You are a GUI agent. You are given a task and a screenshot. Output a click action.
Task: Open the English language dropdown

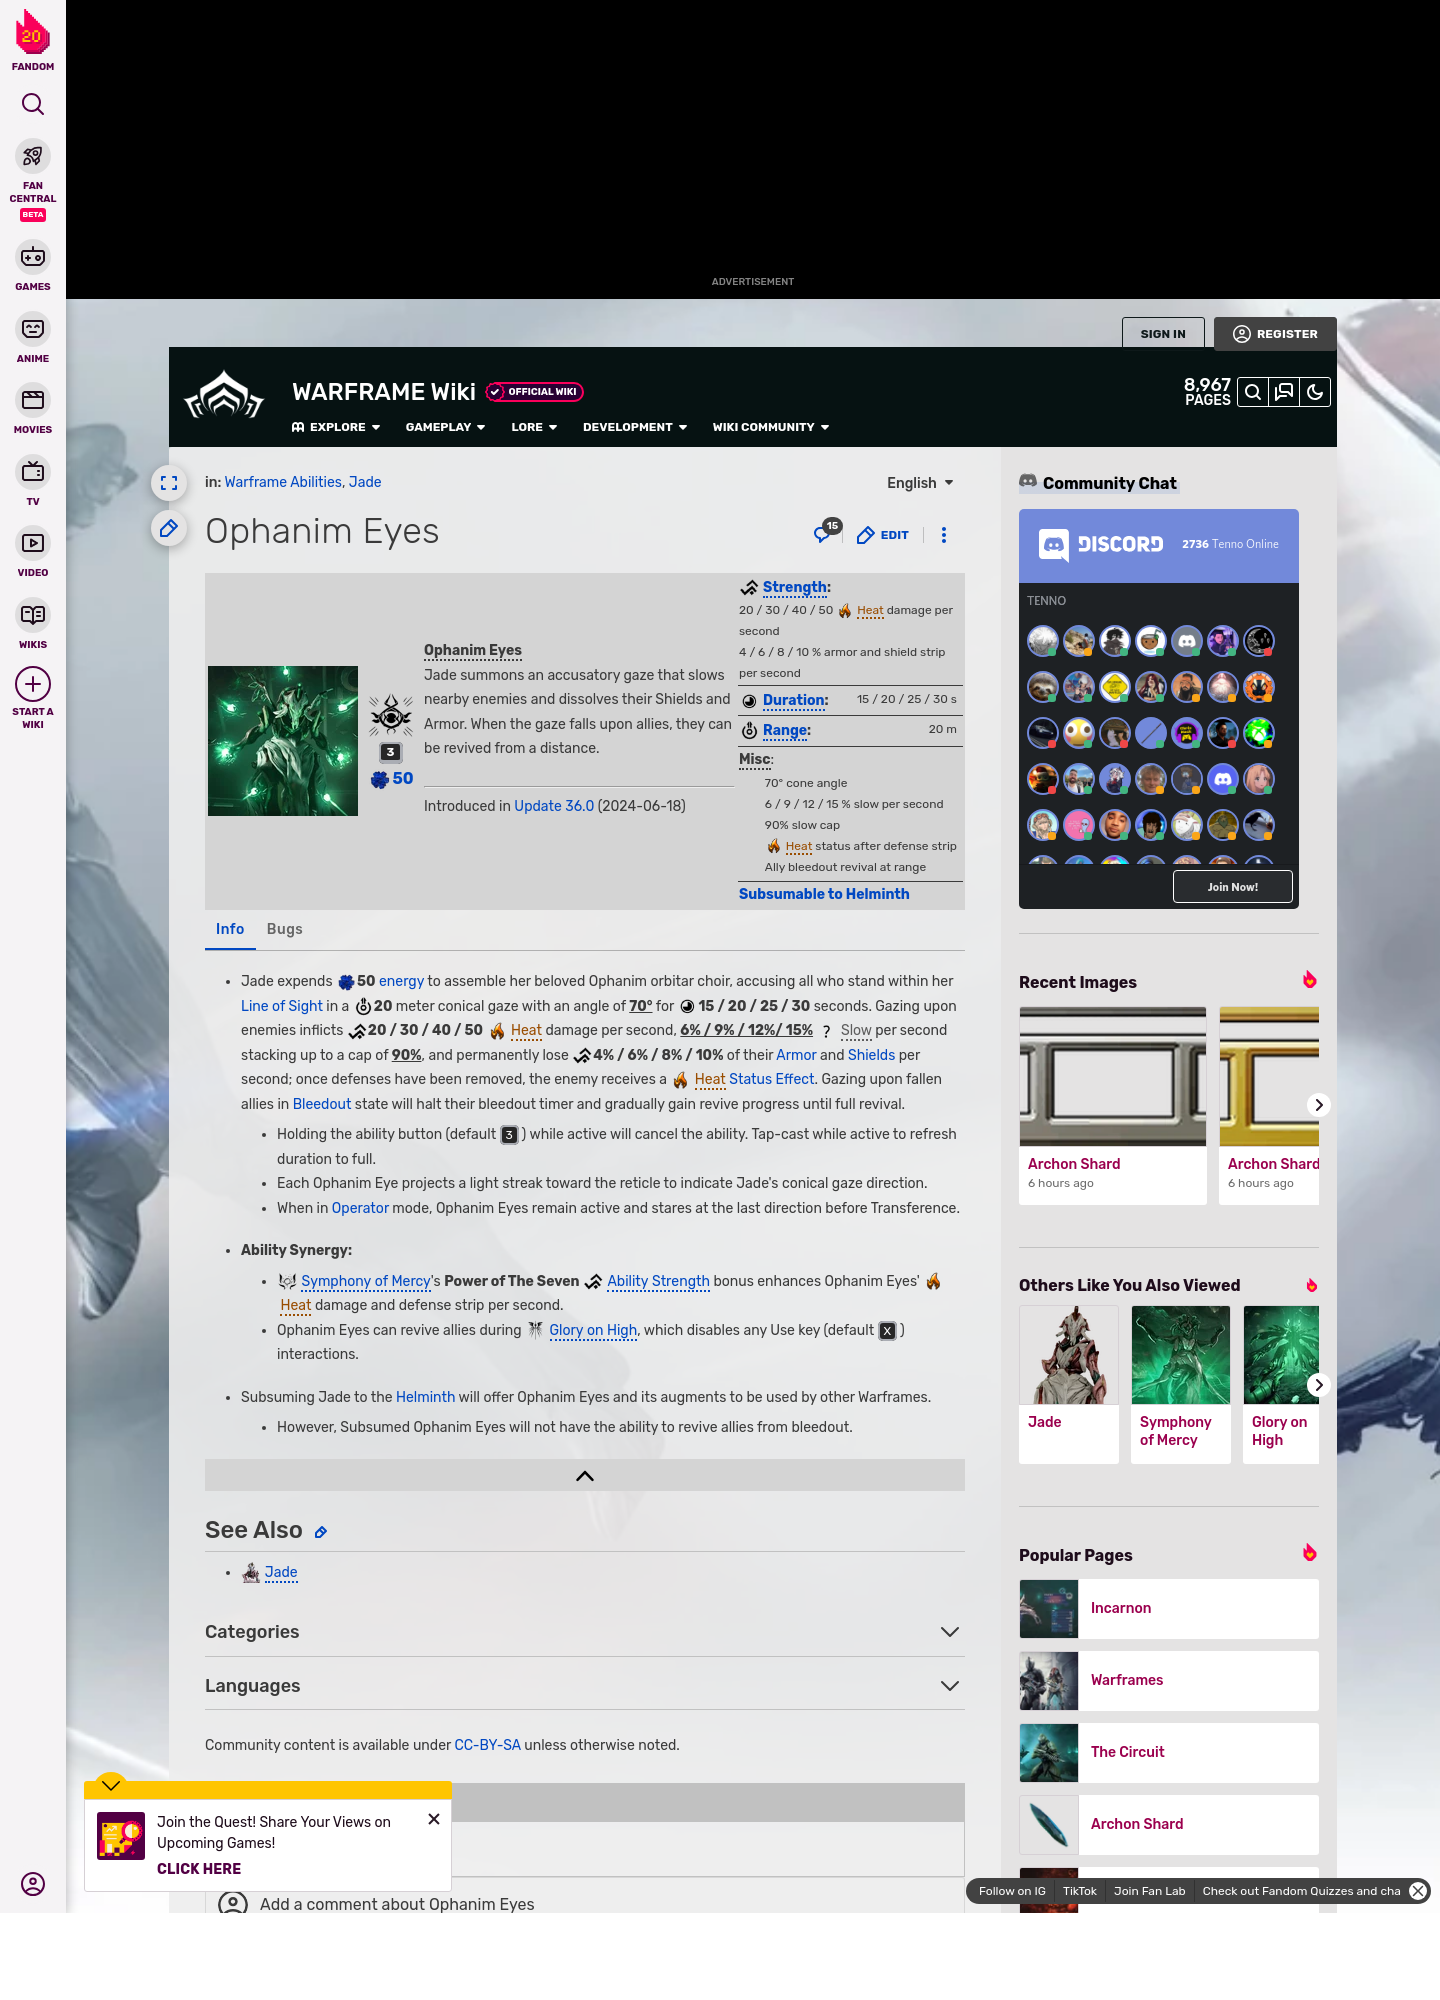tap(920, 483)
